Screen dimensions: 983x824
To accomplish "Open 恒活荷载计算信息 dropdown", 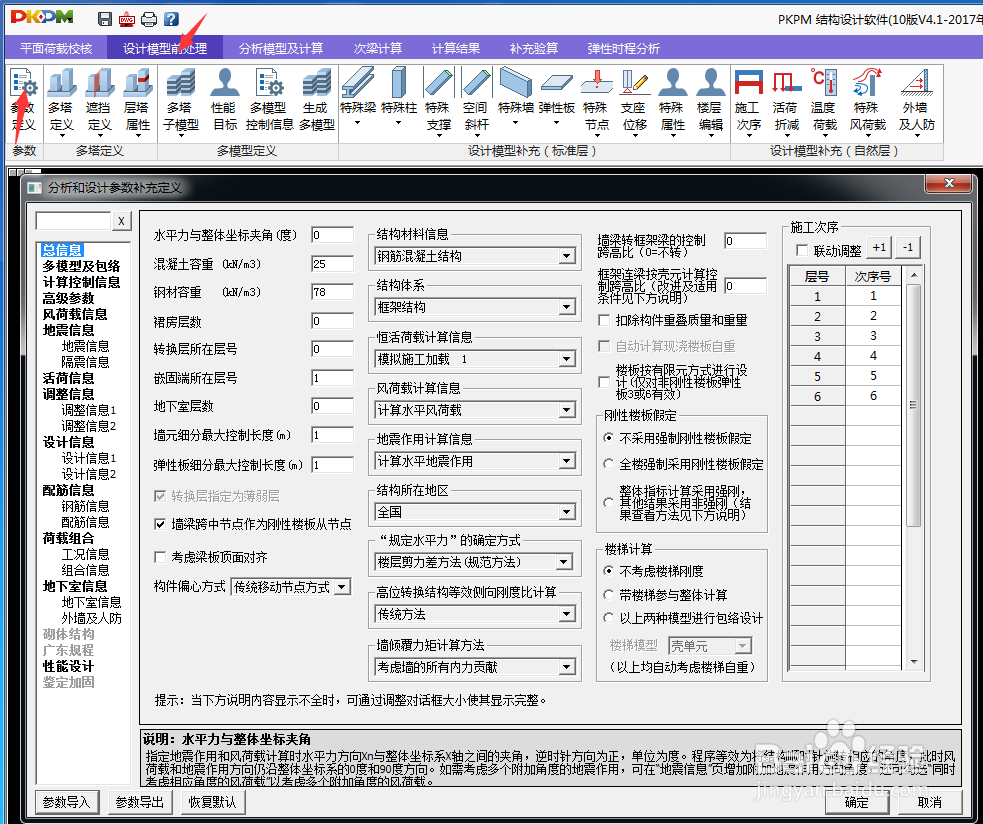I will point(475,359).
